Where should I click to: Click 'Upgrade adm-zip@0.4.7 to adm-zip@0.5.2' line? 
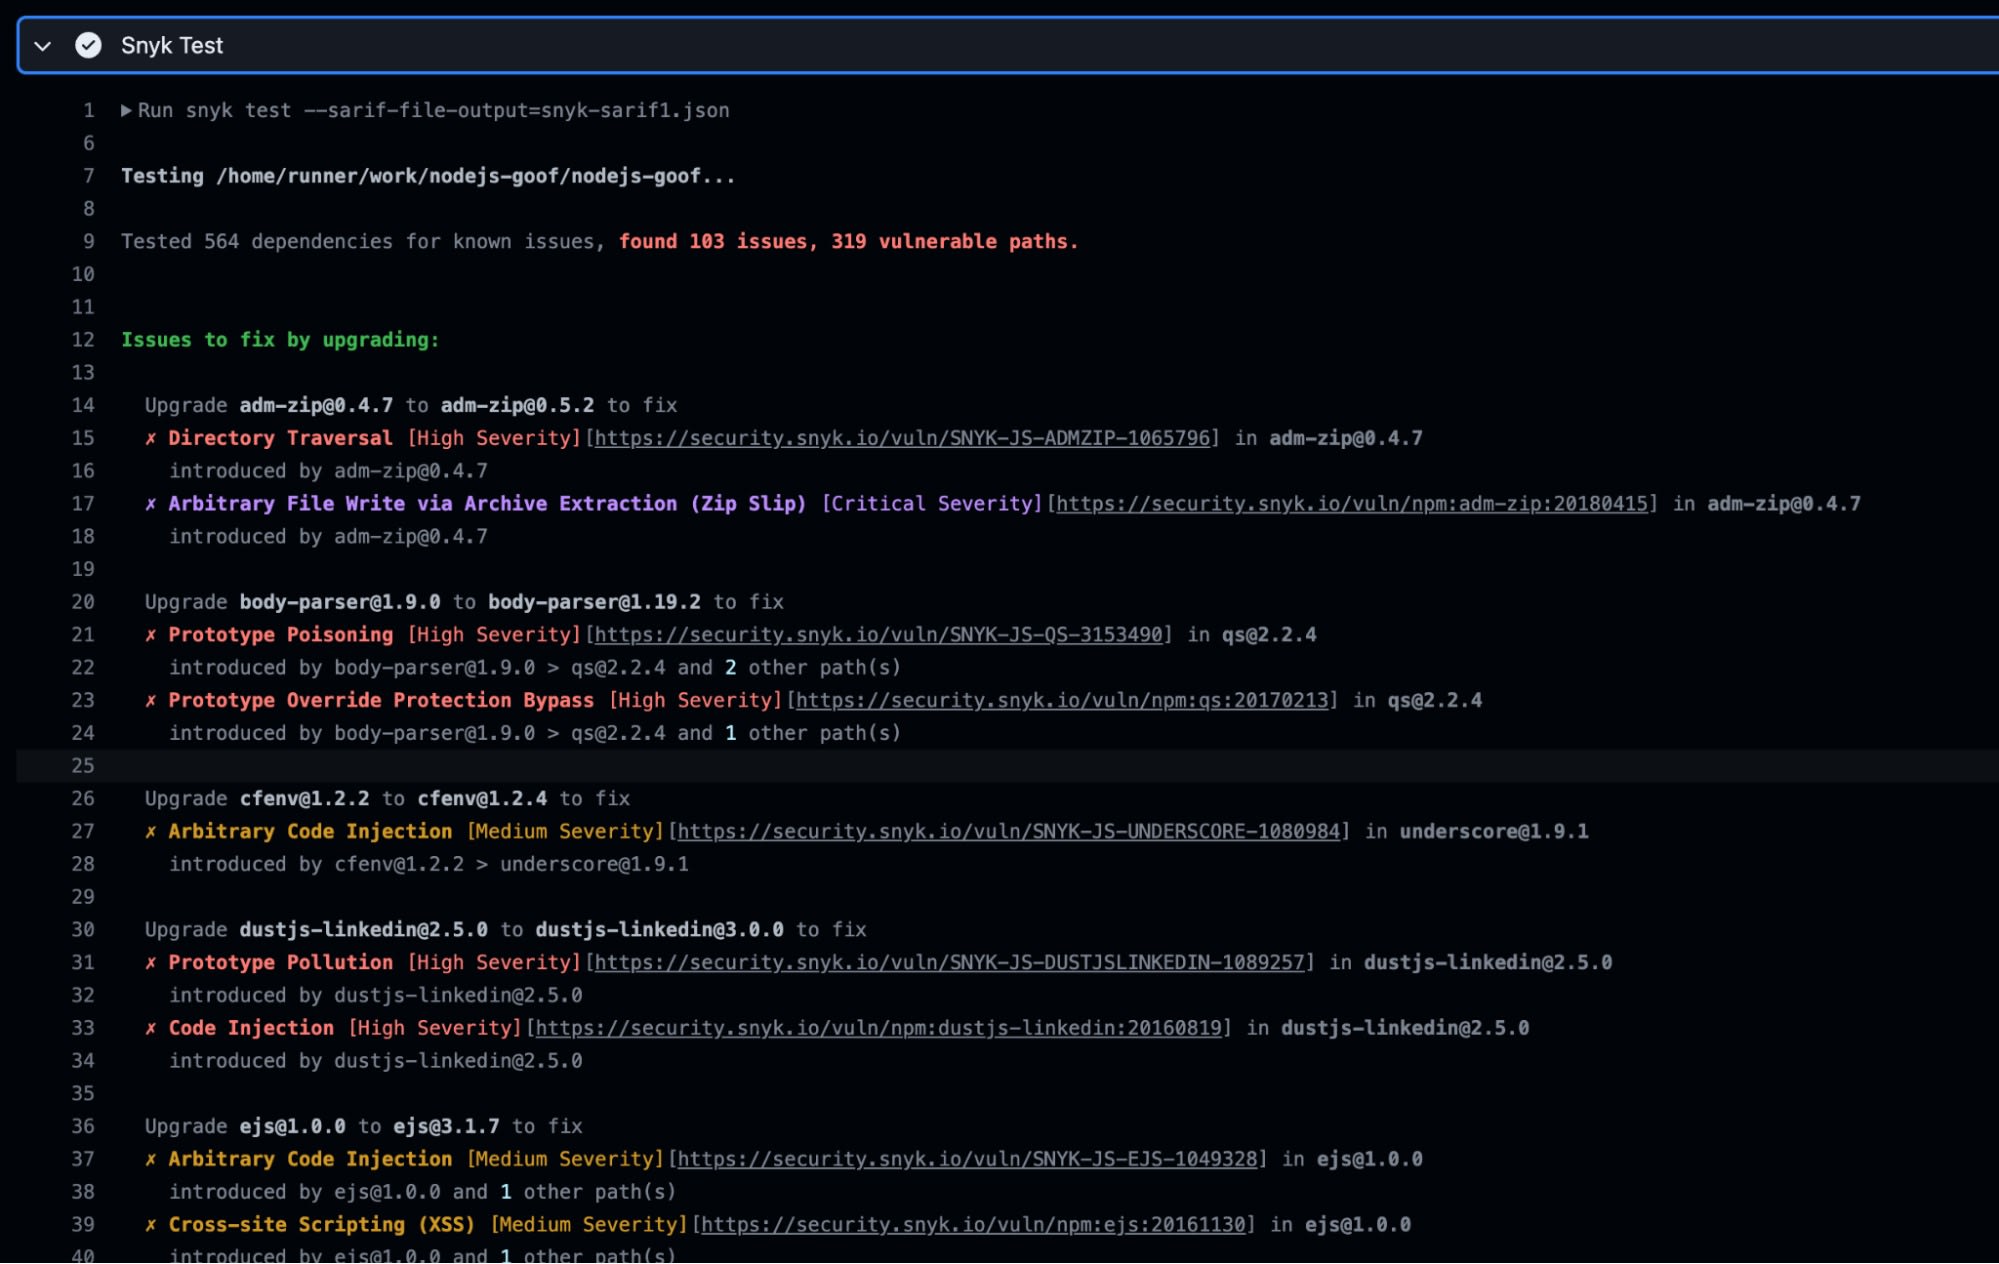pos(411,405)
